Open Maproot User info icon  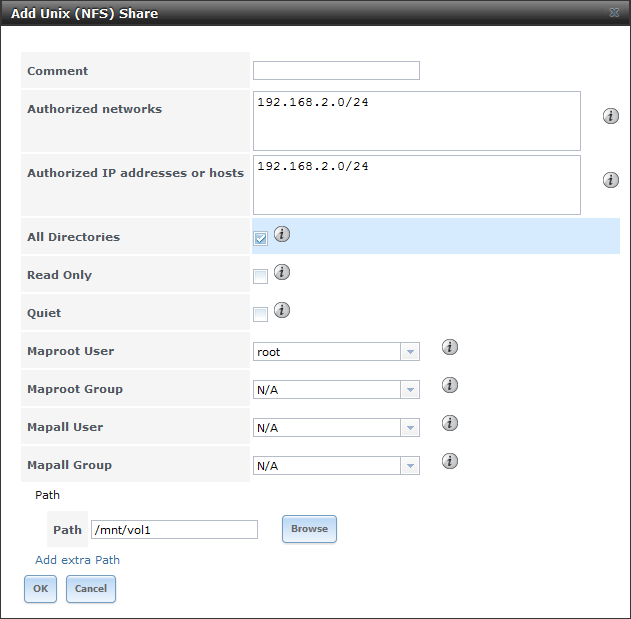(x=450, y=347)
